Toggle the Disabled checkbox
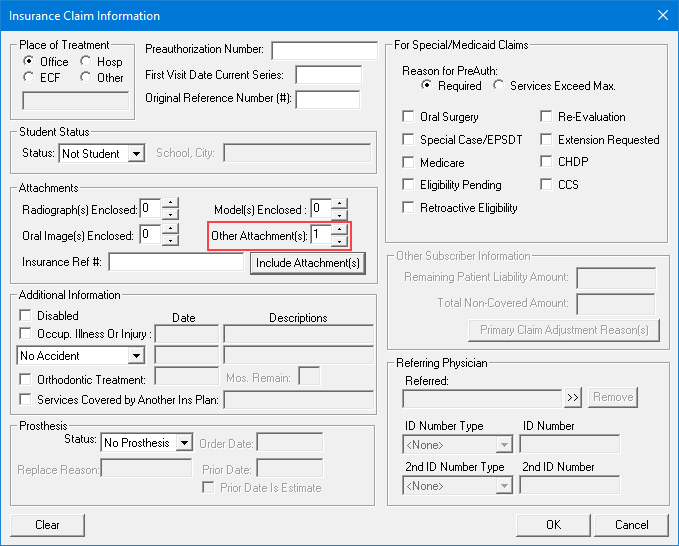The image size is (679, 546). (x=26, y=316)
